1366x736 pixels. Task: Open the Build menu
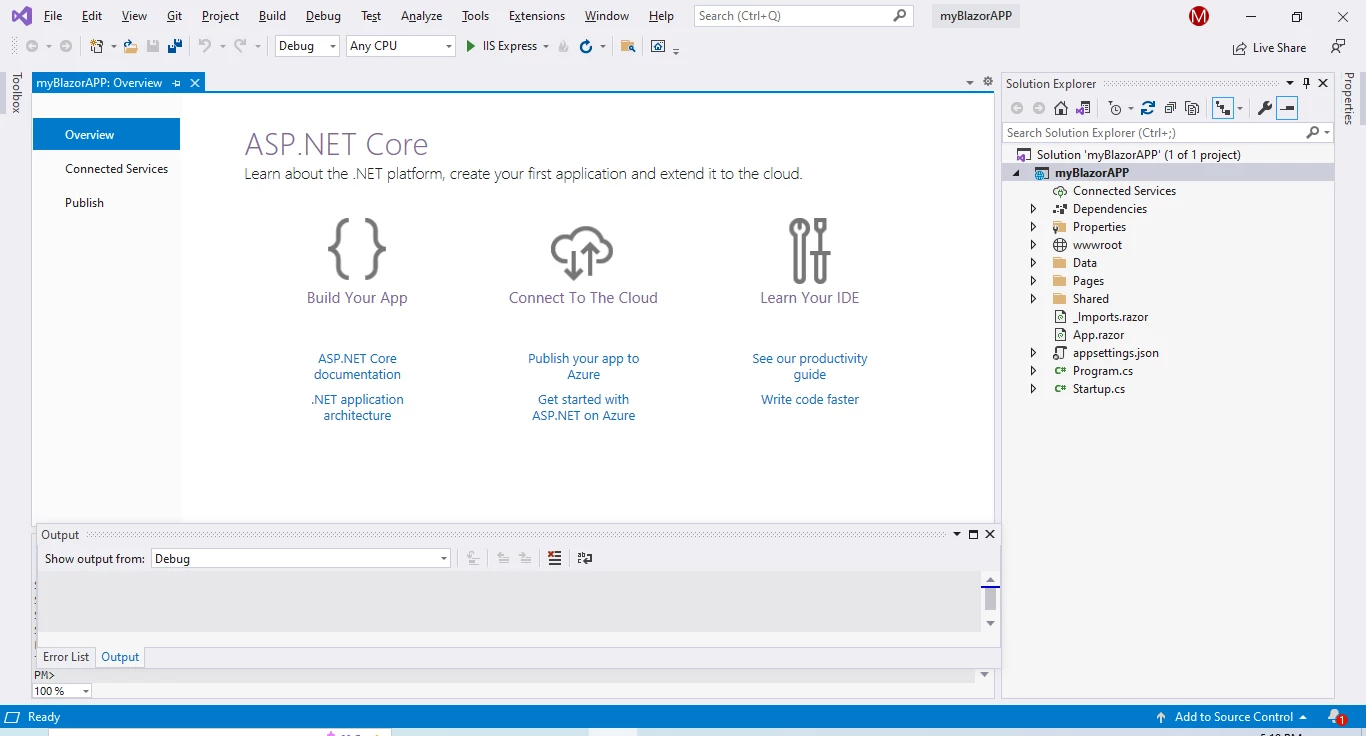[x=272, y=16]
